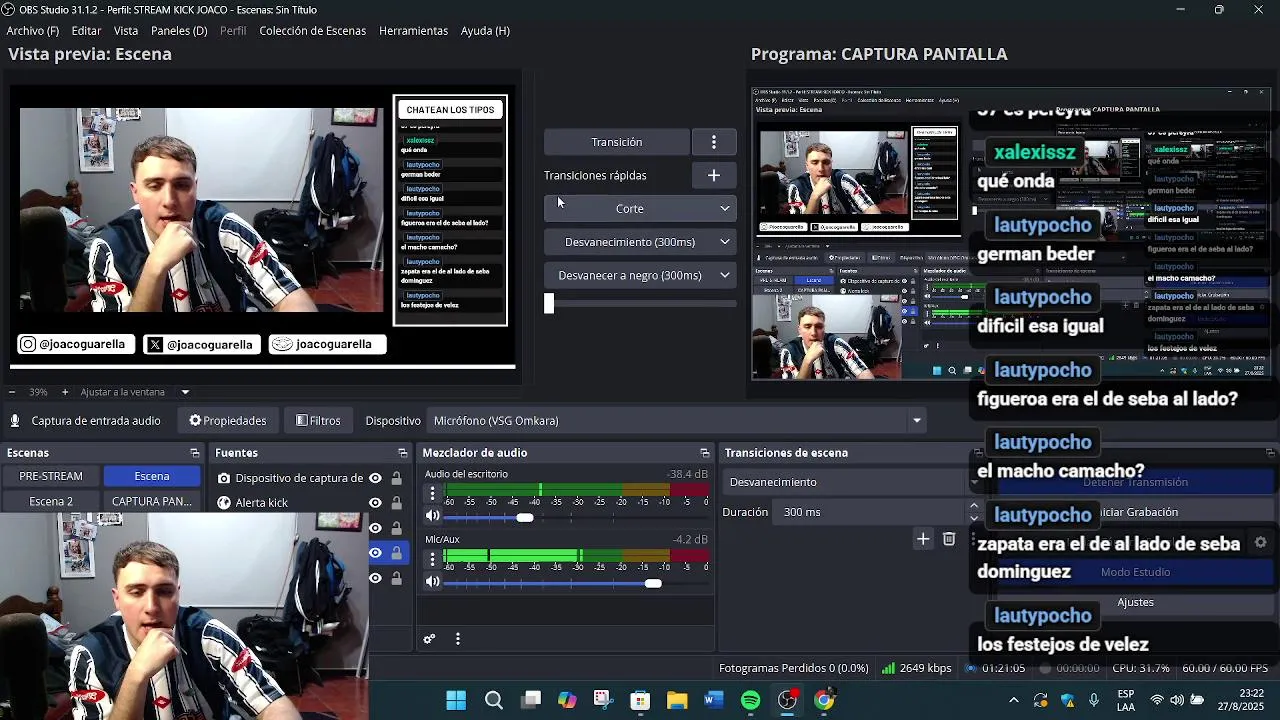Click the Ajustes button
This screenshot has height=720, width=1280.
pyautogui.click(x=1135, y=602)
